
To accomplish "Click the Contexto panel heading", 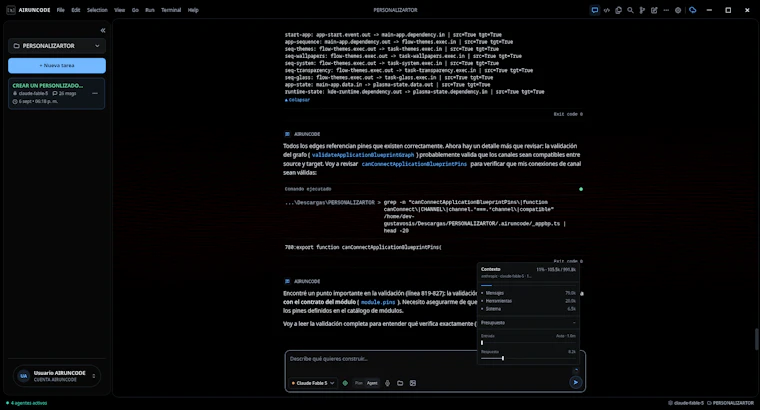I will coord(491,269).
